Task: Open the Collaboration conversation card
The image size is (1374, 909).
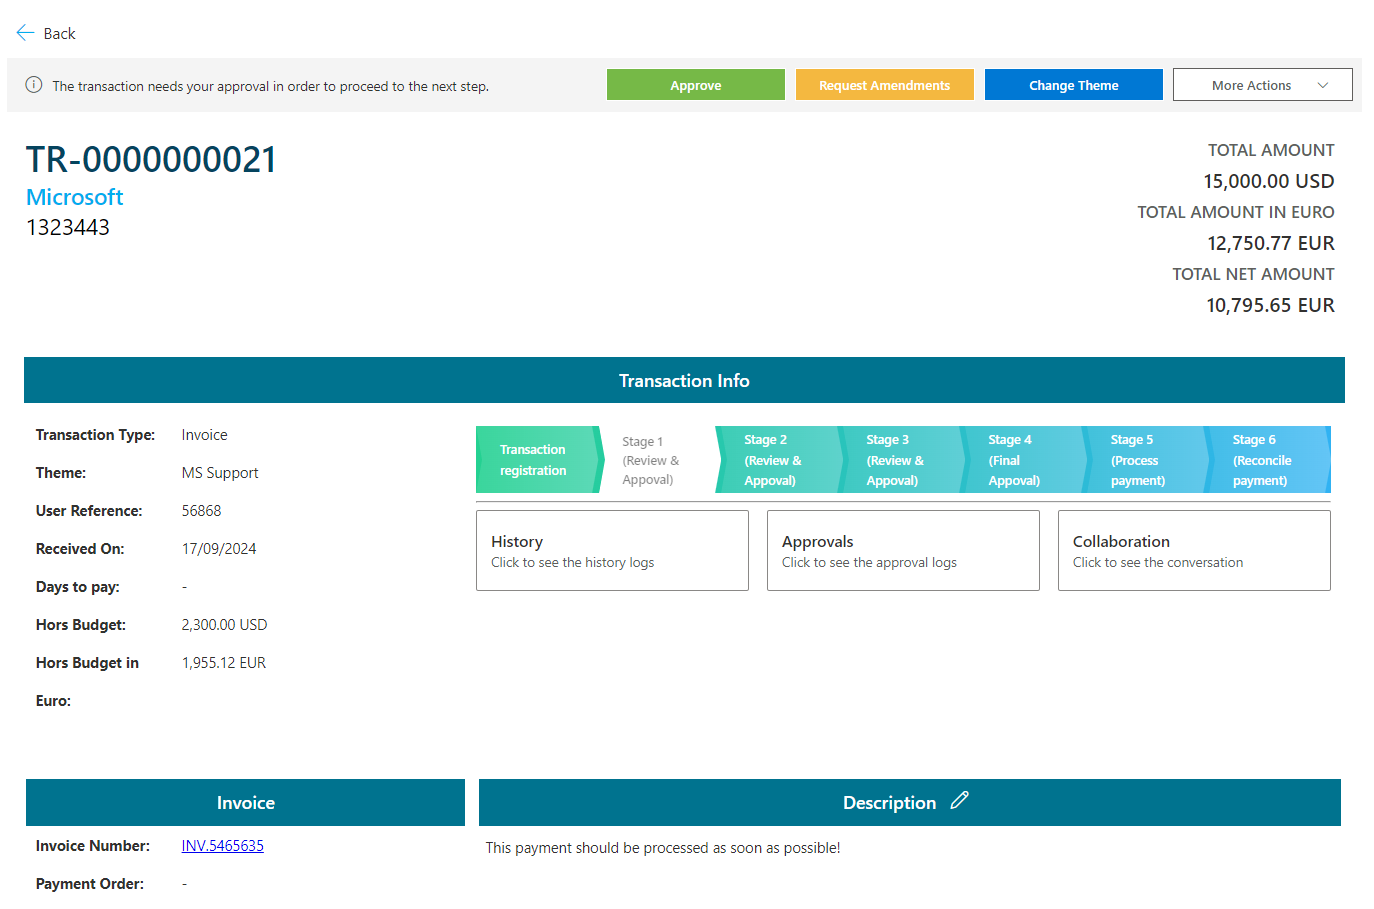Action: click(x=1194, y=551)
